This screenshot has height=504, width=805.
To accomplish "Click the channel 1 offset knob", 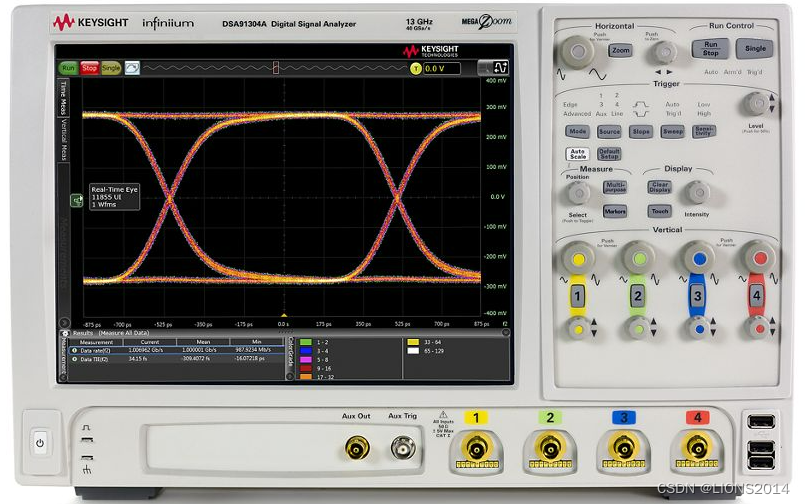I will click(x=579, y=328).
